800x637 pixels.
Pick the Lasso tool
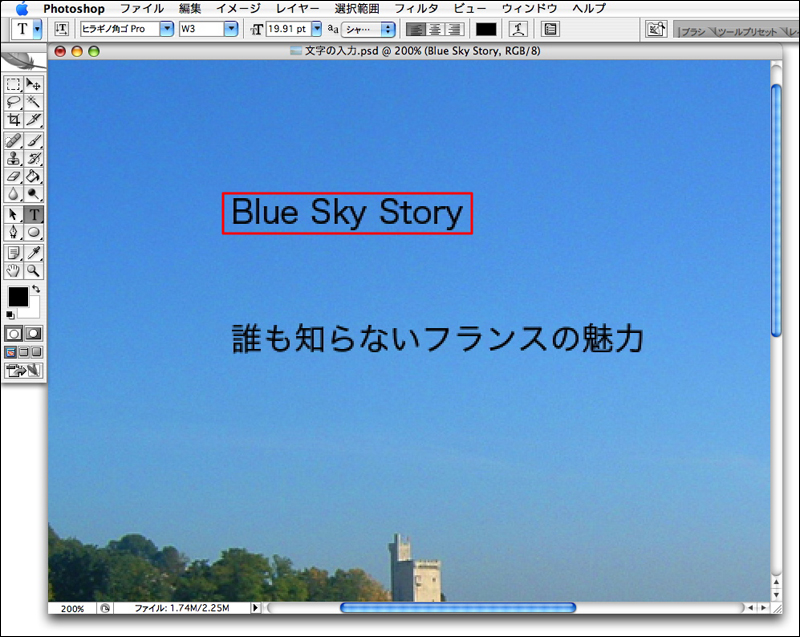[x=14, y=102]
